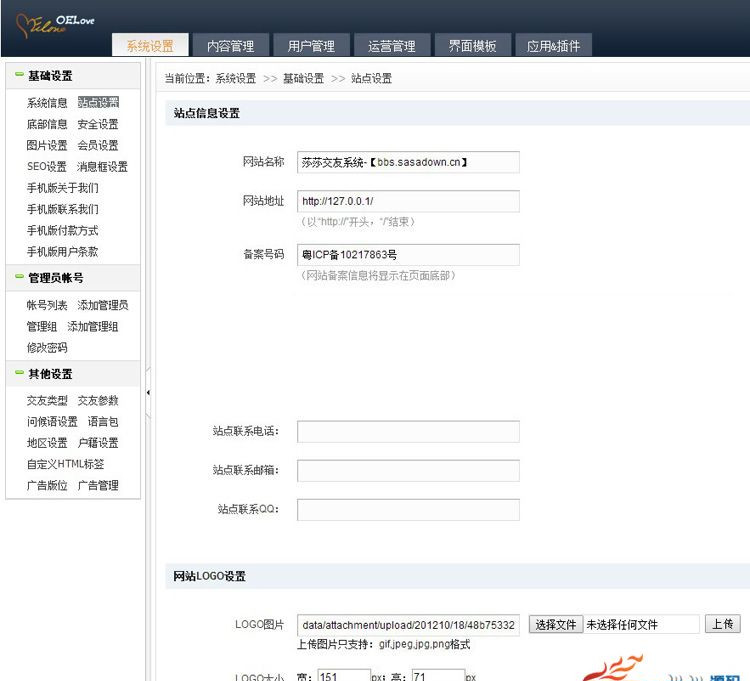Collapse the 管理员帐号 section icon
The width and height of the screenshot is (750, 681).
[x=19, y=276]
